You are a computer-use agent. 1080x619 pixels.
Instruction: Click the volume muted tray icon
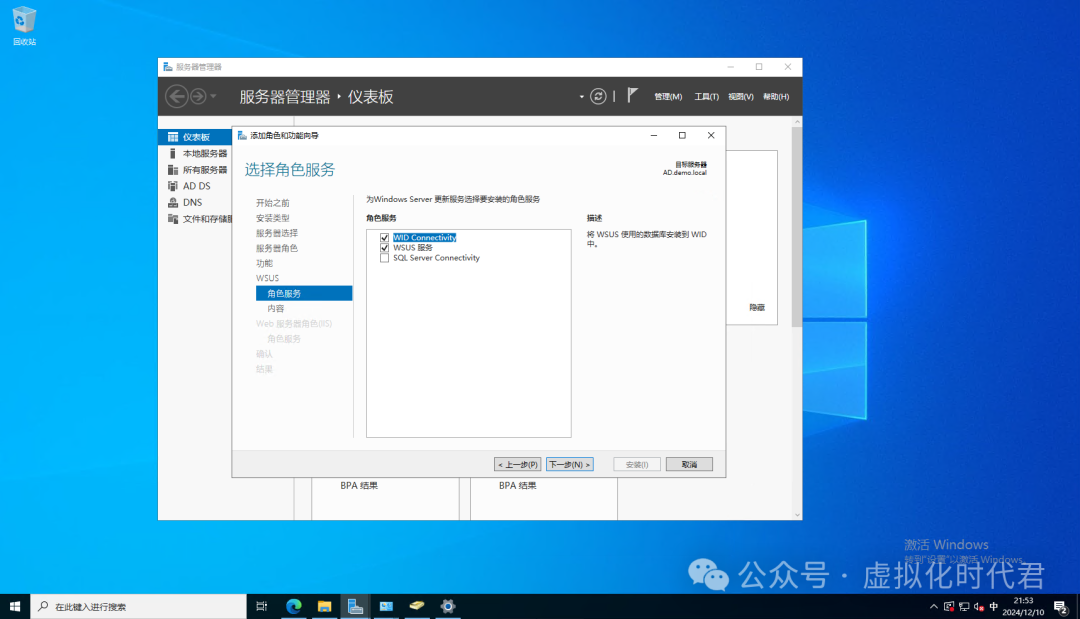tap(979, 607)
